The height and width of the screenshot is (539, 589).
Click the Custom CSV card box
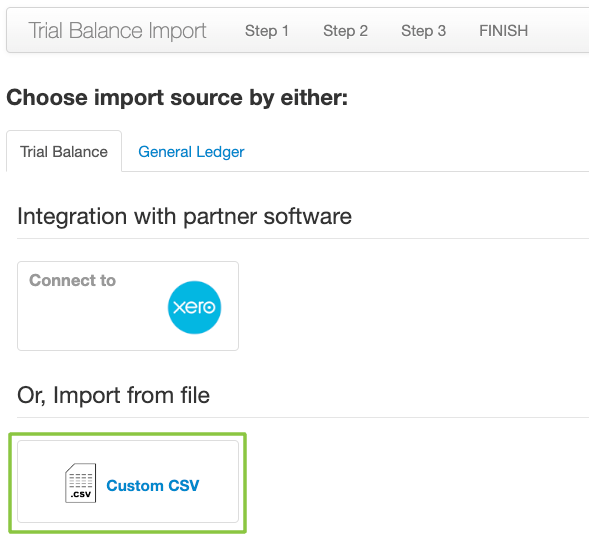coord(128,482)
